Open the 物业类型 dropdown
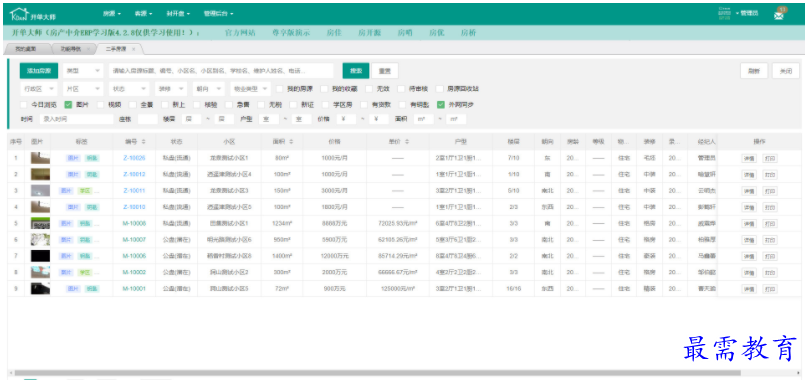The image size is (805, 380). (251, 88)
